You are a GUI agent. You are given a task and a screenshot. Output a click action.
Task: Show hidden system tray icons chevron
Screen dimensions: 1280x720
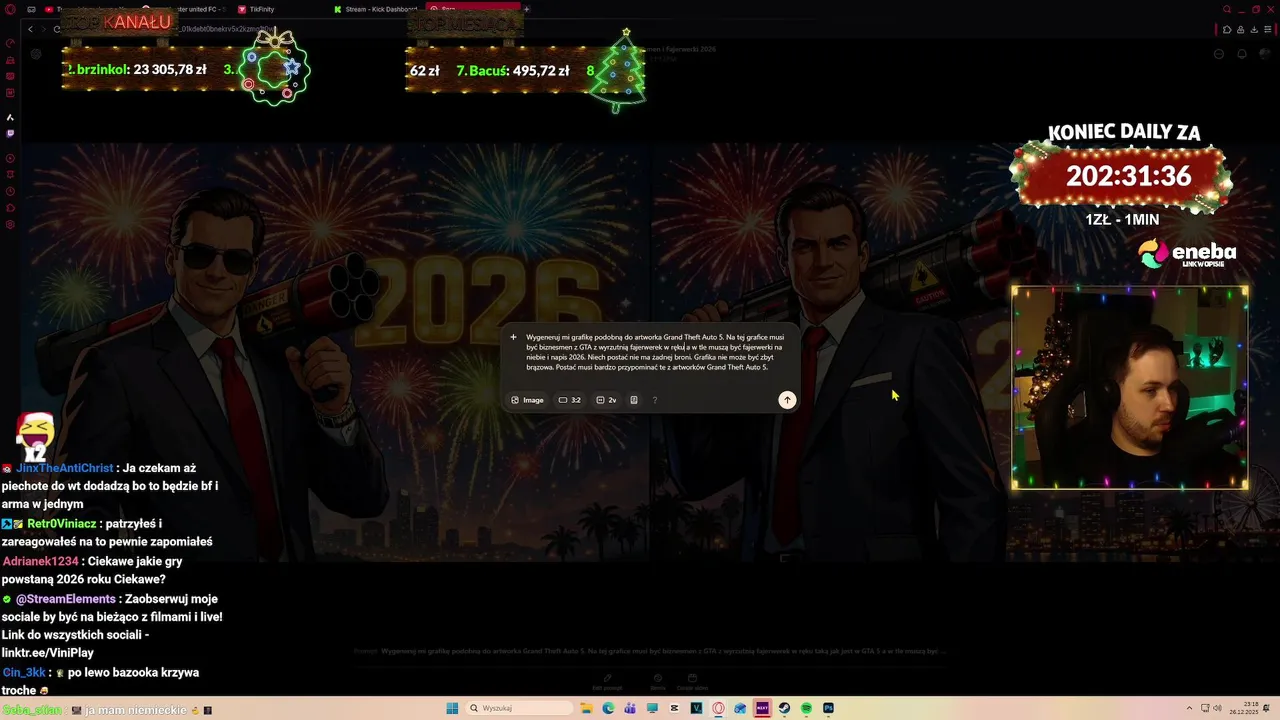(1191, 708)
